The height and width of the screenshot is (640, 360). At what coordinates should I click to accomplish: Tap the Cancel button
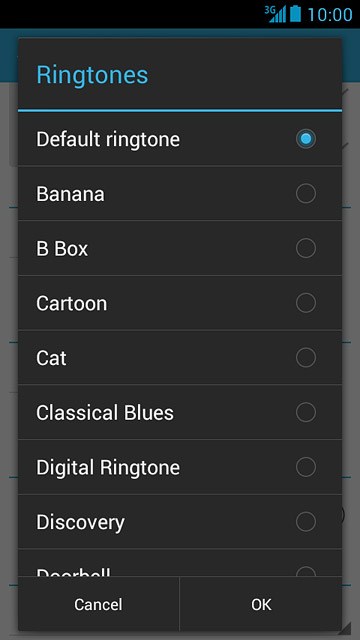pyautogui.click(x=98, y=604)
